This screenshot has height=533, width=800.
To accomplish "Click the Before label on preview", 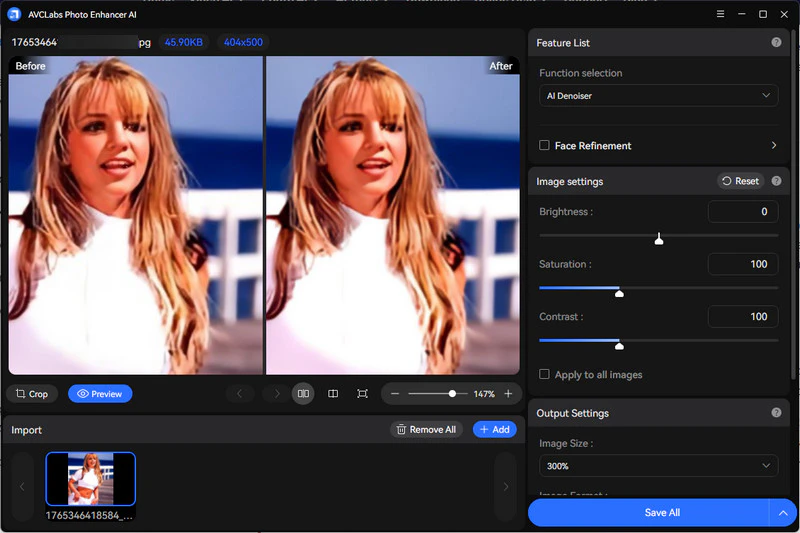I will point(30,66).
